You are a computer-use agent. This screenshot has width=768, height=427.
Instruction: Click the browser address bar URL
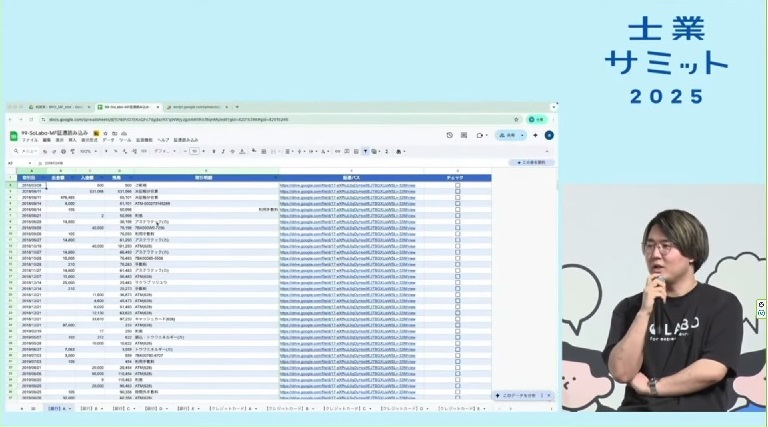(x=150, y=118)
